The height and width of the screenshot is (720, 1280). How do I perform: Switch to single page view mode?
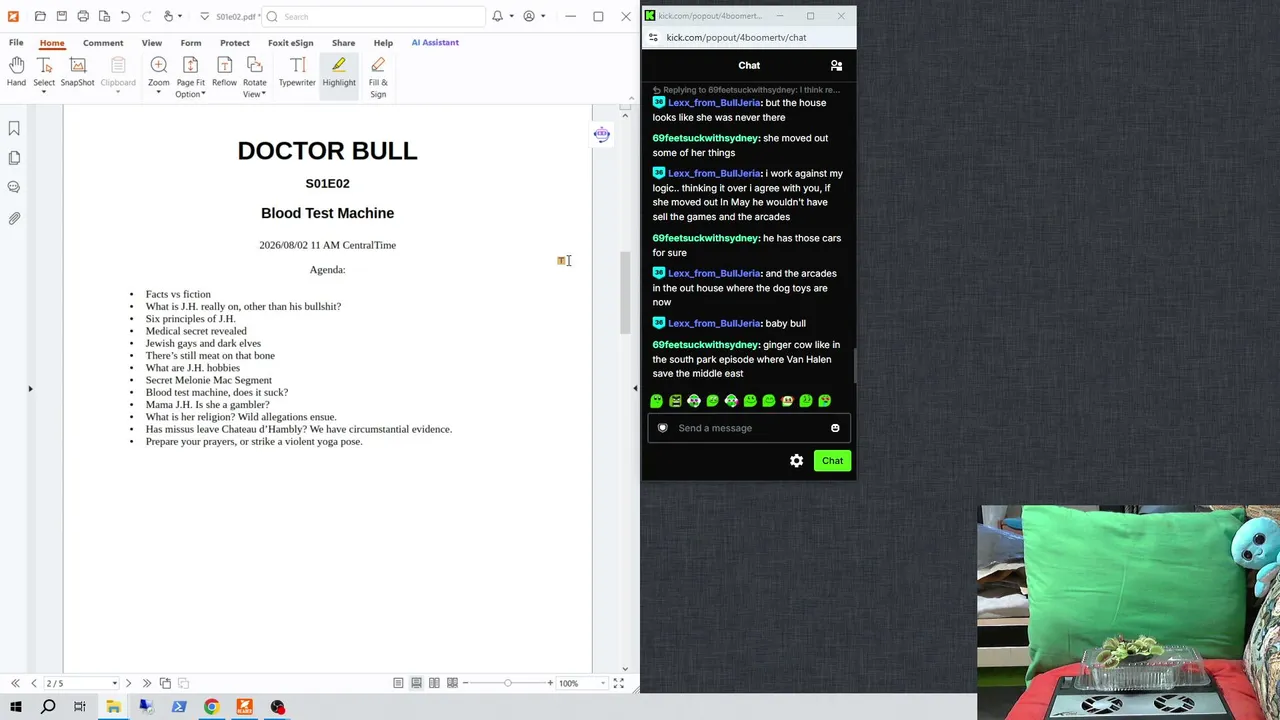(x=398, y=683)
